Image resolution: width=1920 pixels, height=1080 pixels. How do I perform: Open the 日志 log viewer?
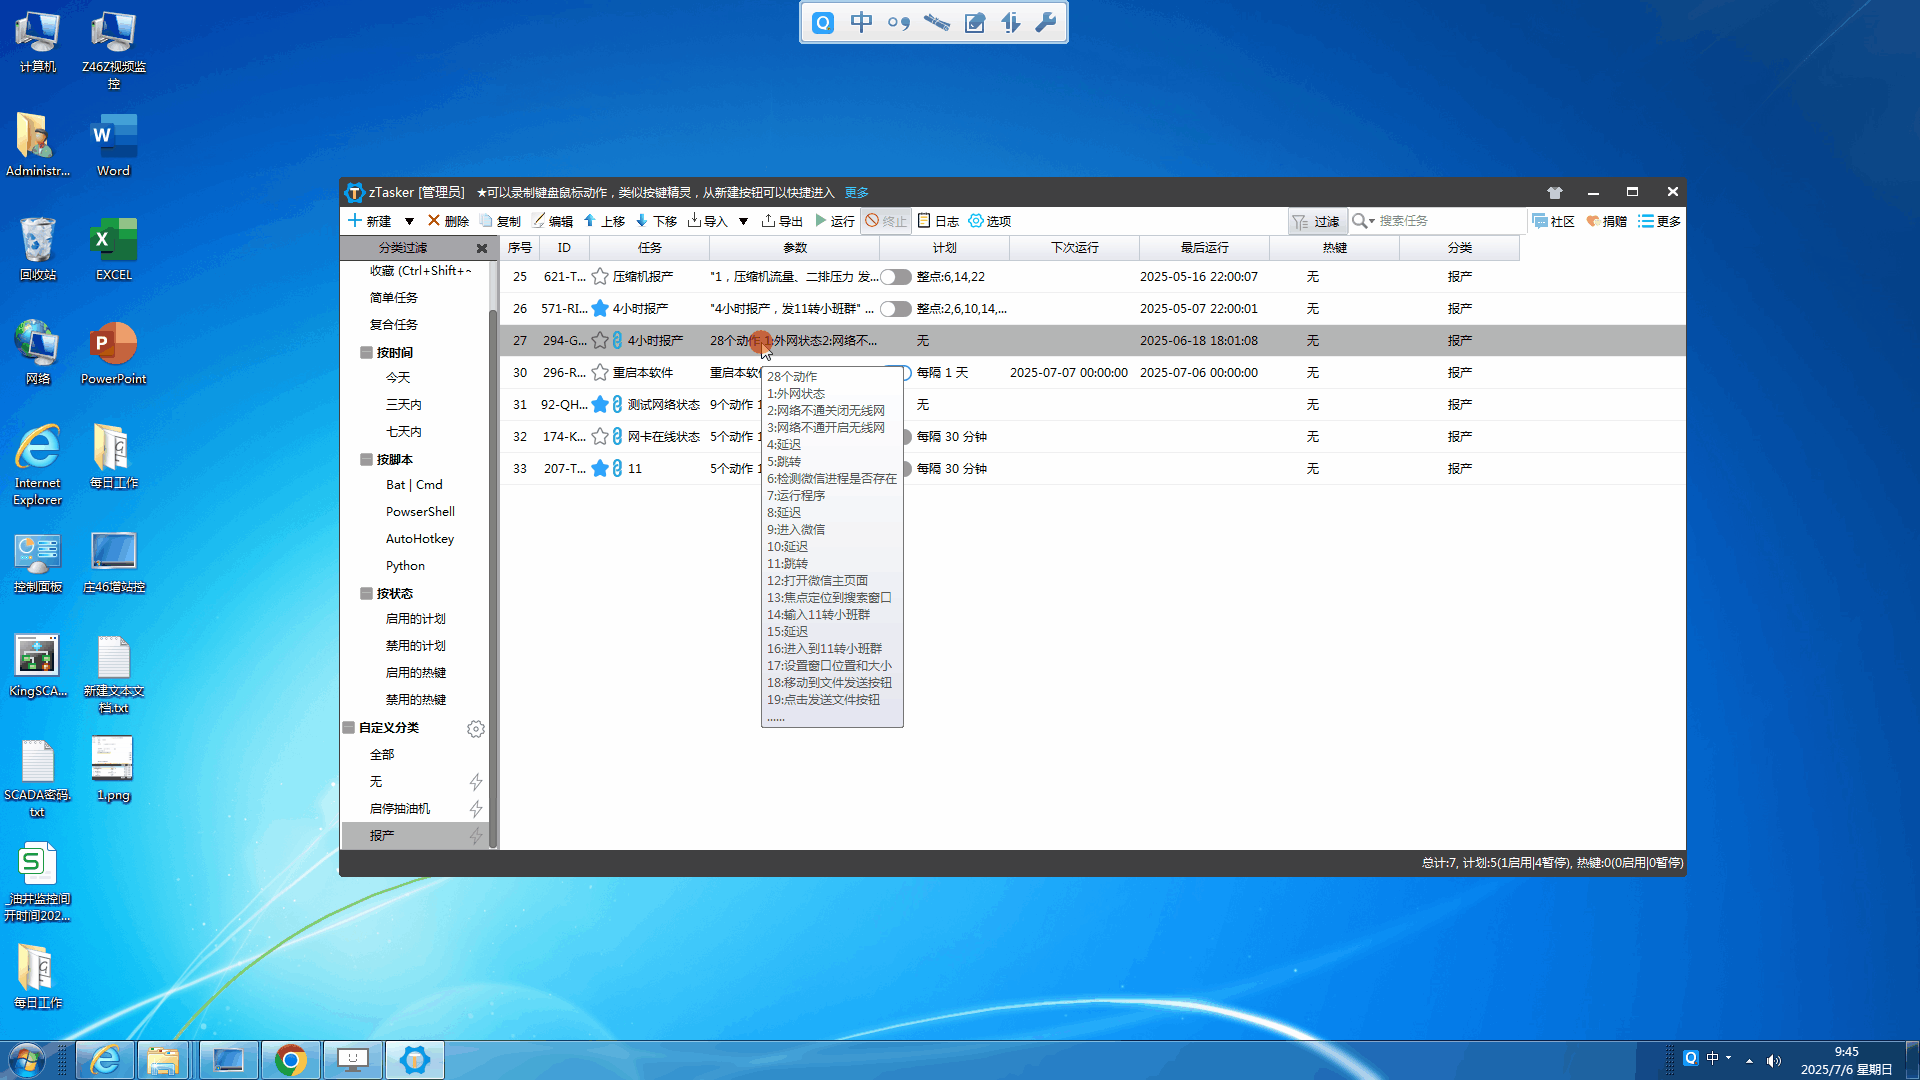point(938,221)
